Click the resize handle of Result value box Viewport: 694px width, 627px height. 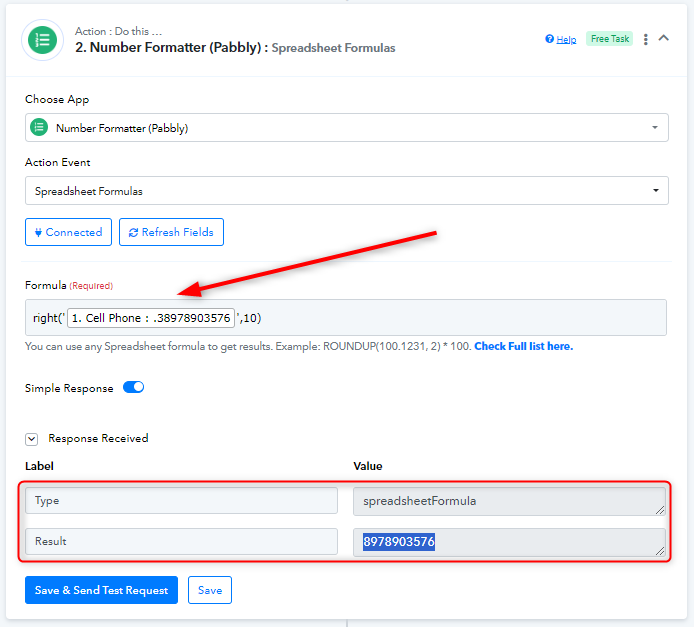659,551
